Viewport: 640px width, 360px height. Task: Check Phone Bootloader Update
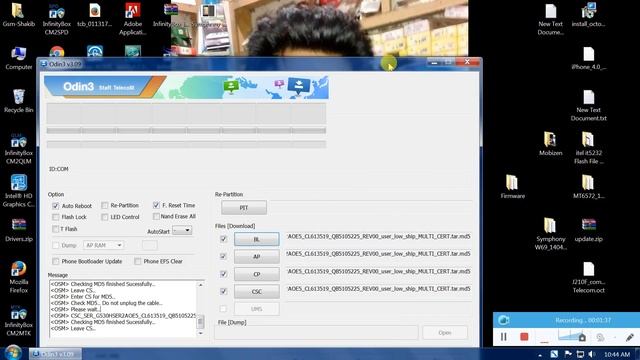click(x=56, y=261)
